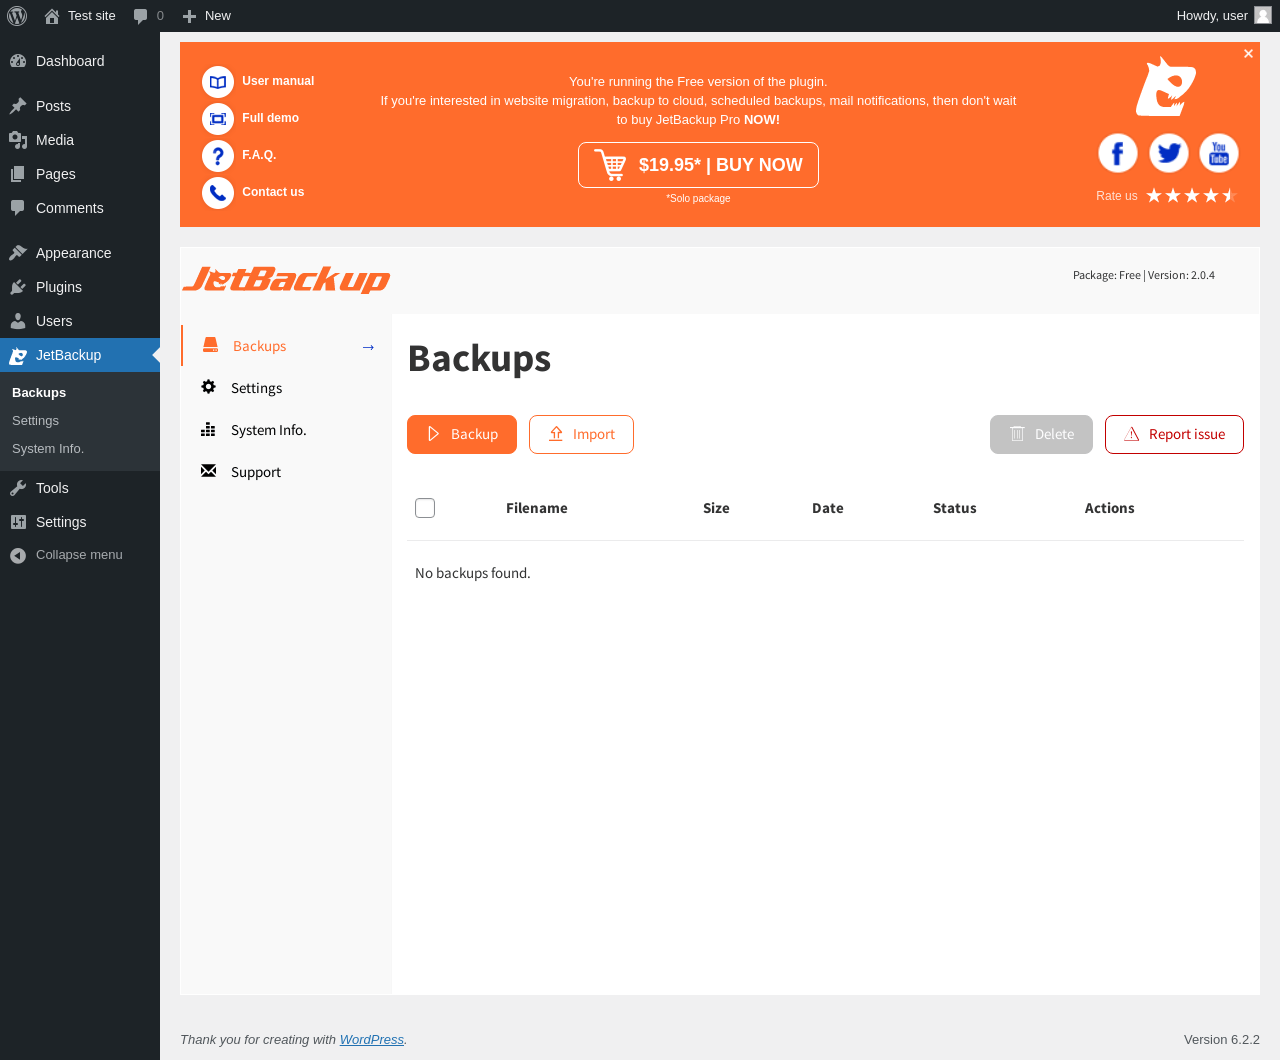The width and height of the screenshot is (1280, 1060).
Task: Click the arrow on the Backups tab
Action: [368, 347]
